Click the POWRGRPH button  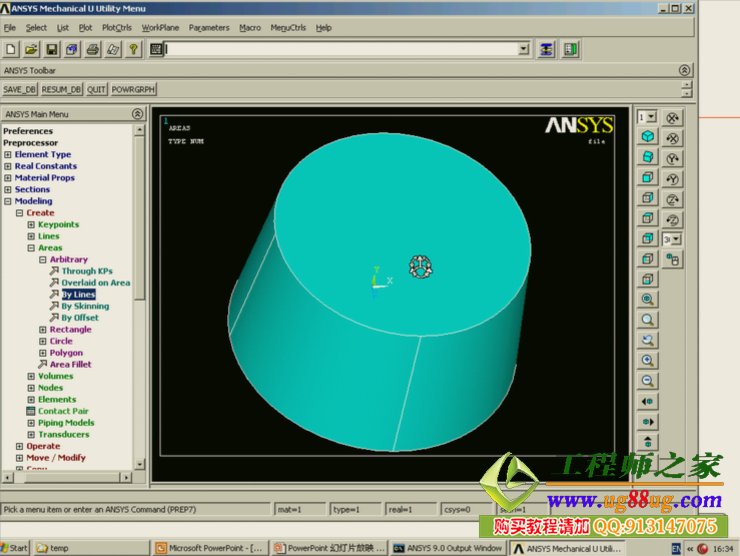click(133, 89)
